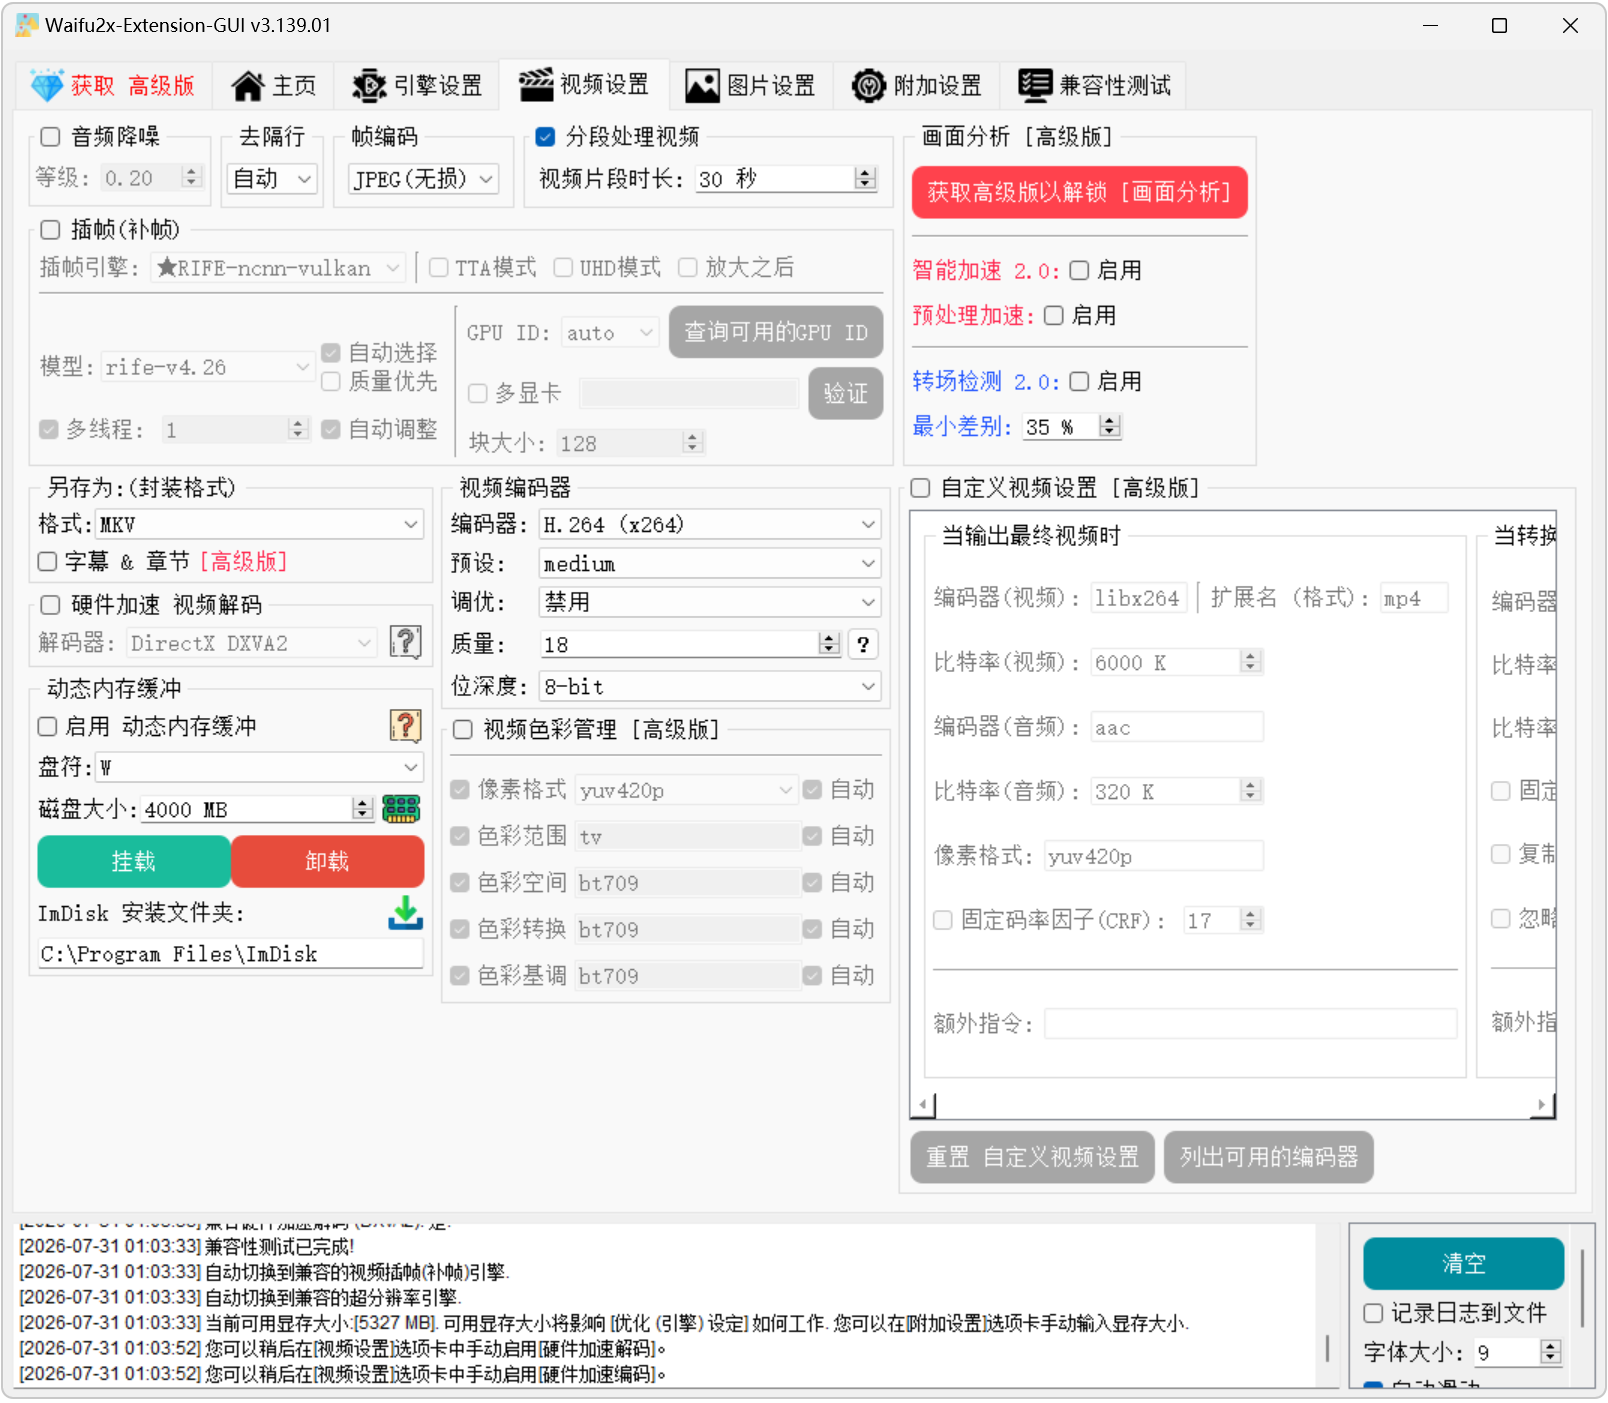Open the decoder help question-mark icon
The width and height of the screenshot is (1608, 1403).
[x=405, y=642]
